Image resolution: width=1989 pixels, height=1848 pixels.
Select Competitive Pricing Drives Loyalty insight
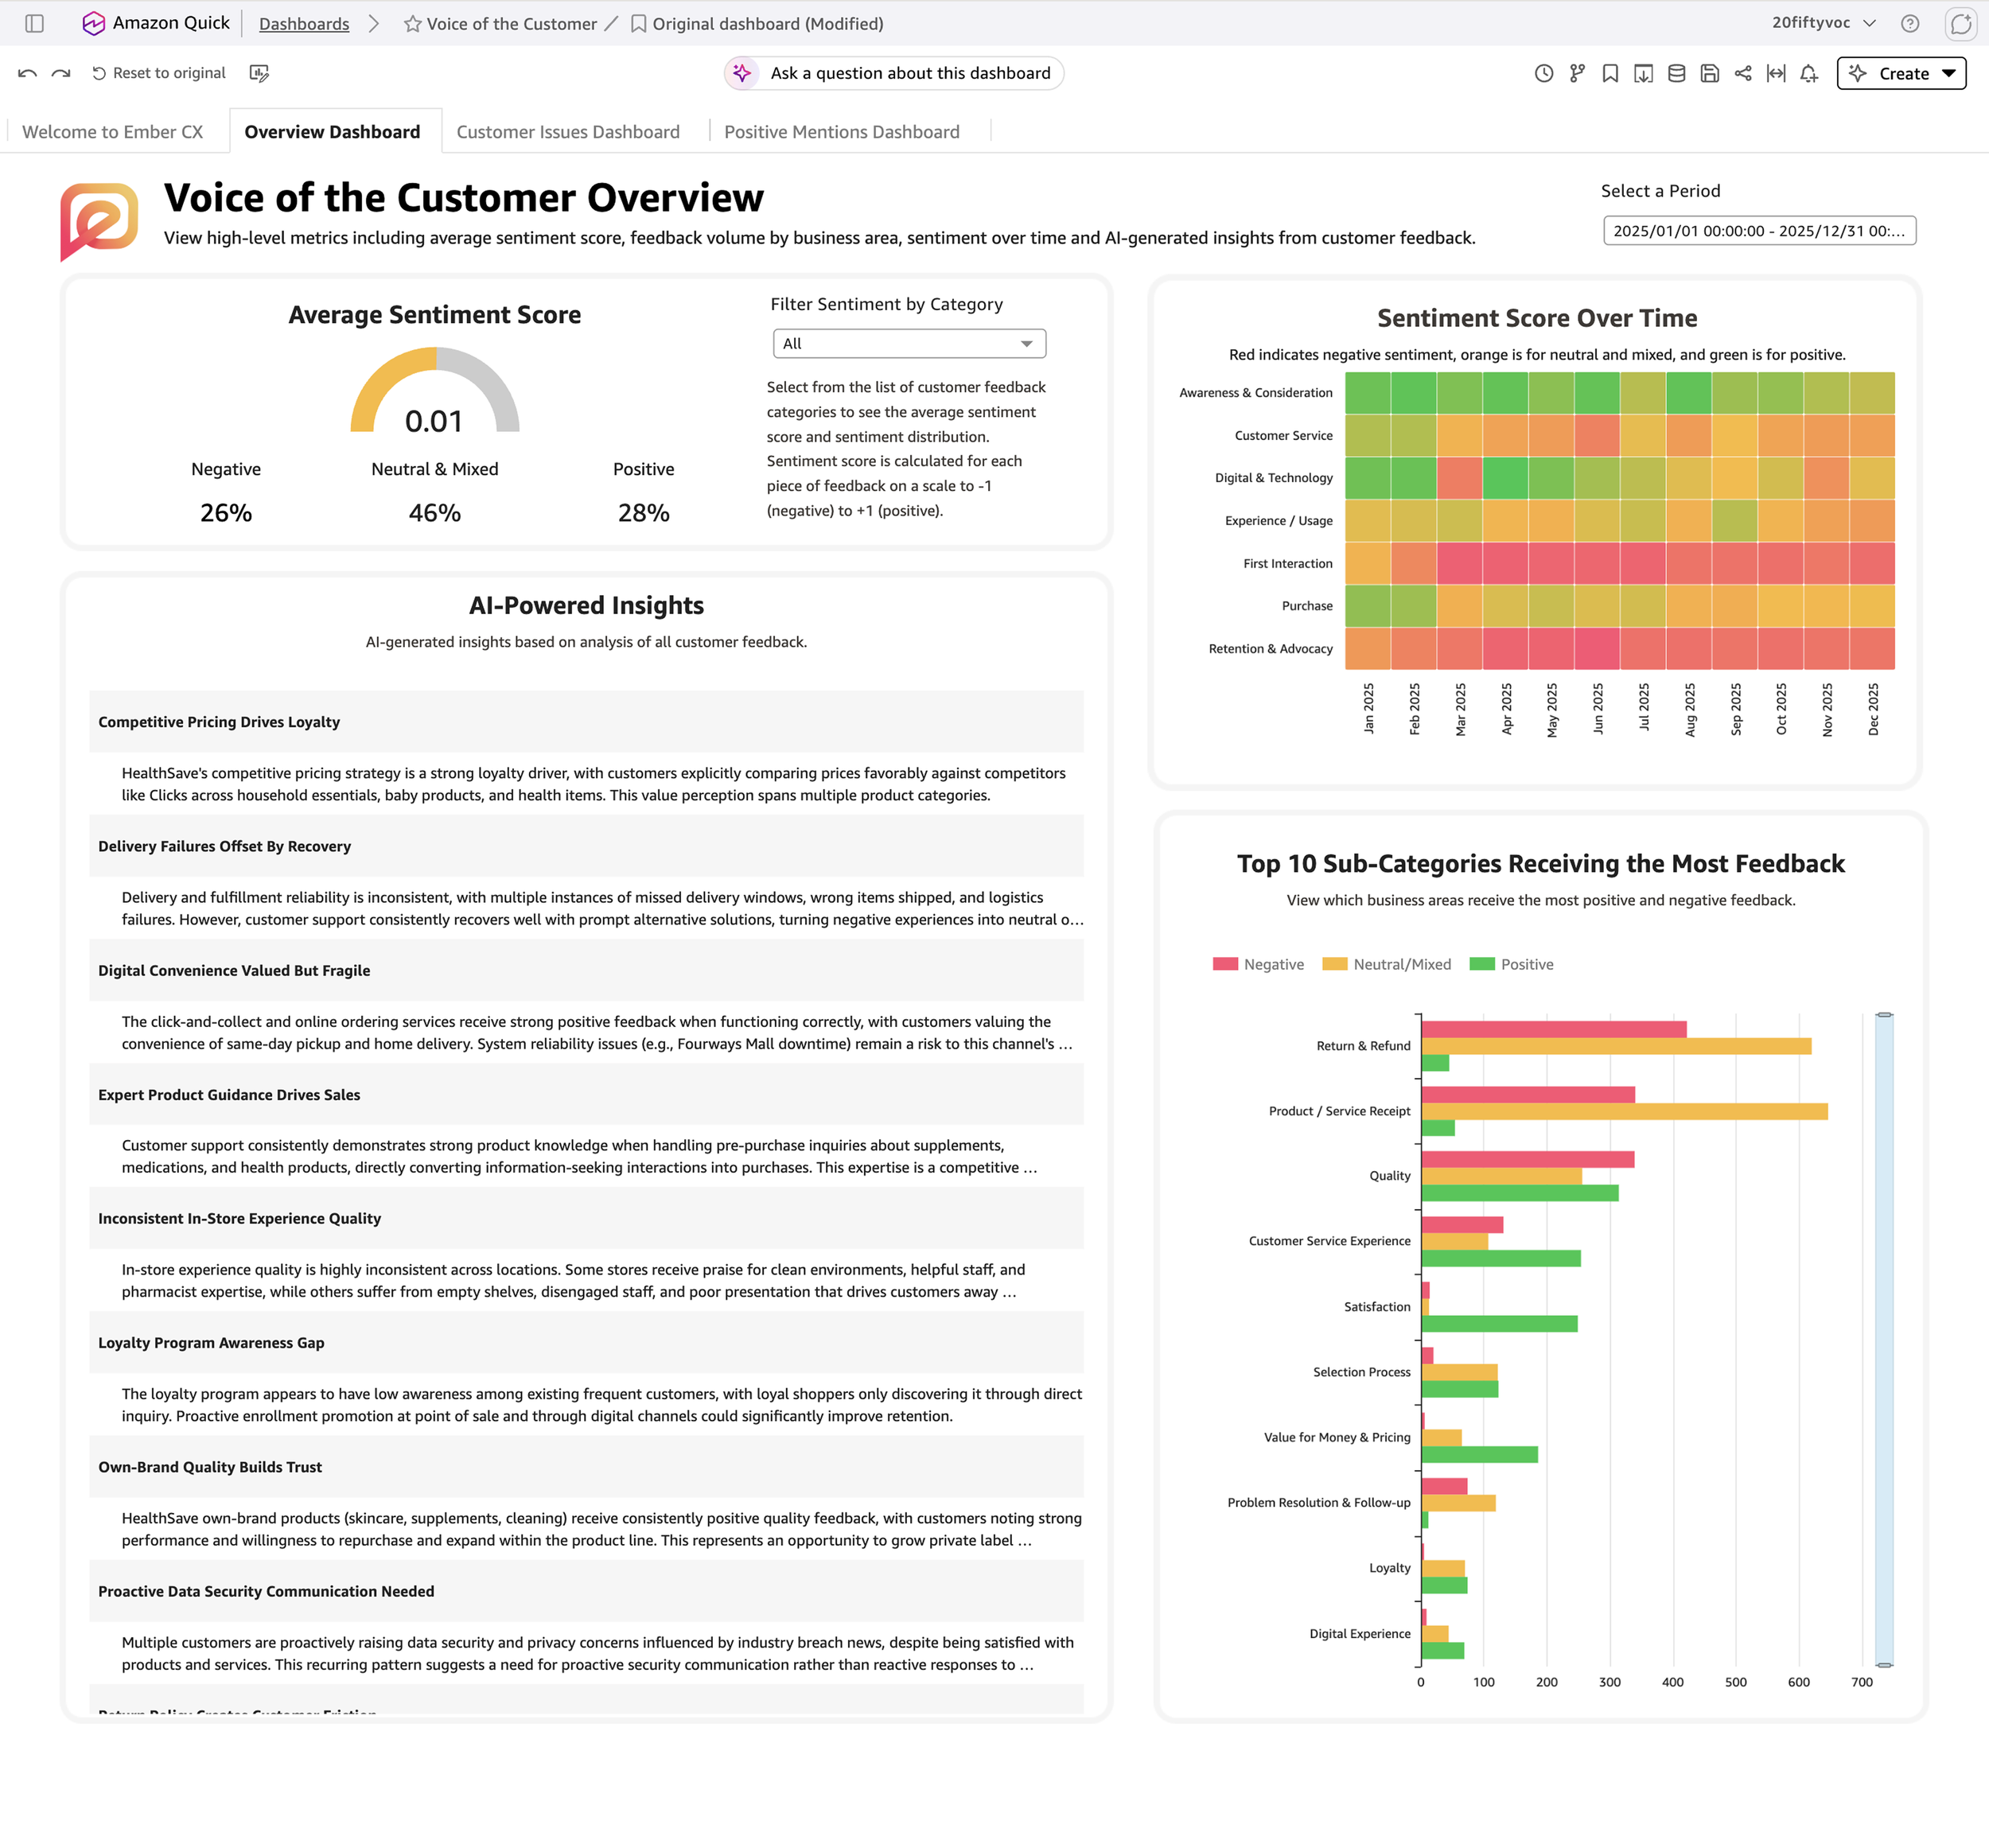click(x=586, y=722)
